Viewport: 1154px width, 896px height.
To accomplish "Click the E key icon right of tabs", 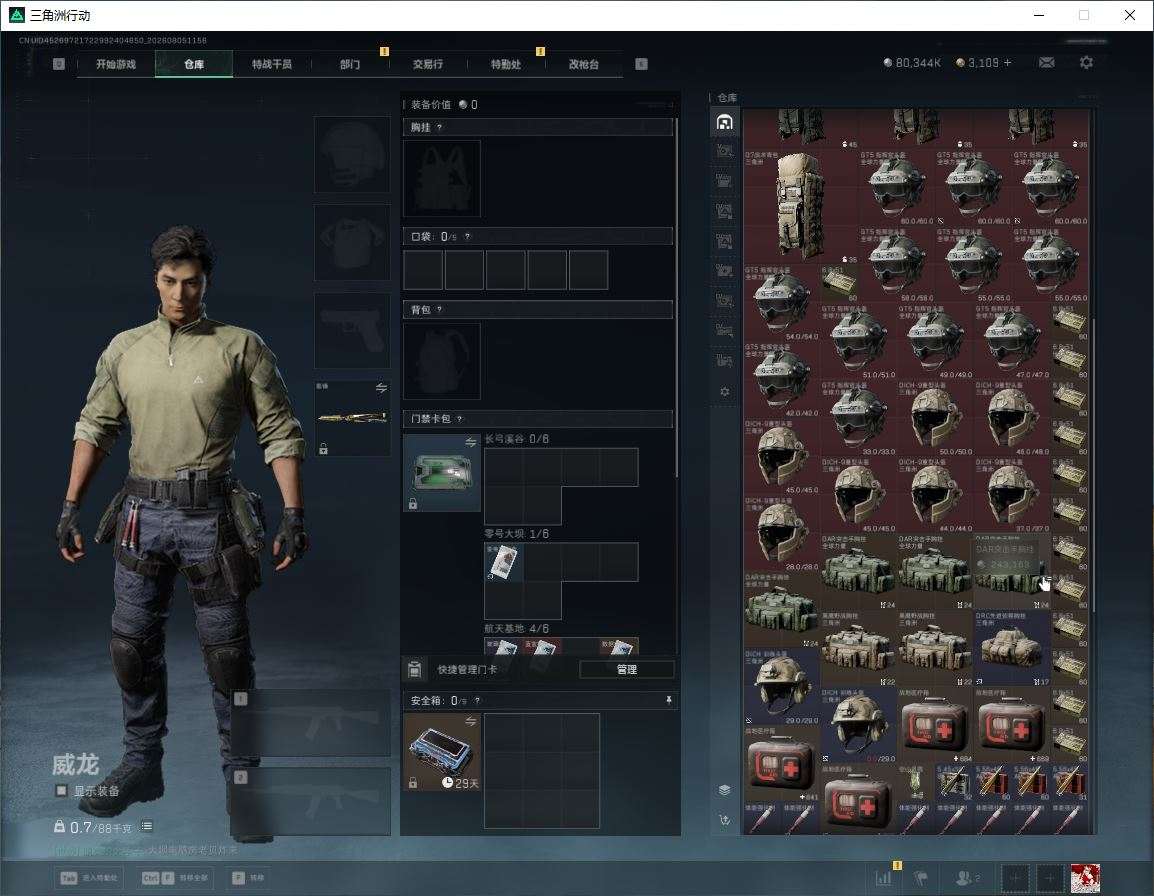I will point(641,64).
